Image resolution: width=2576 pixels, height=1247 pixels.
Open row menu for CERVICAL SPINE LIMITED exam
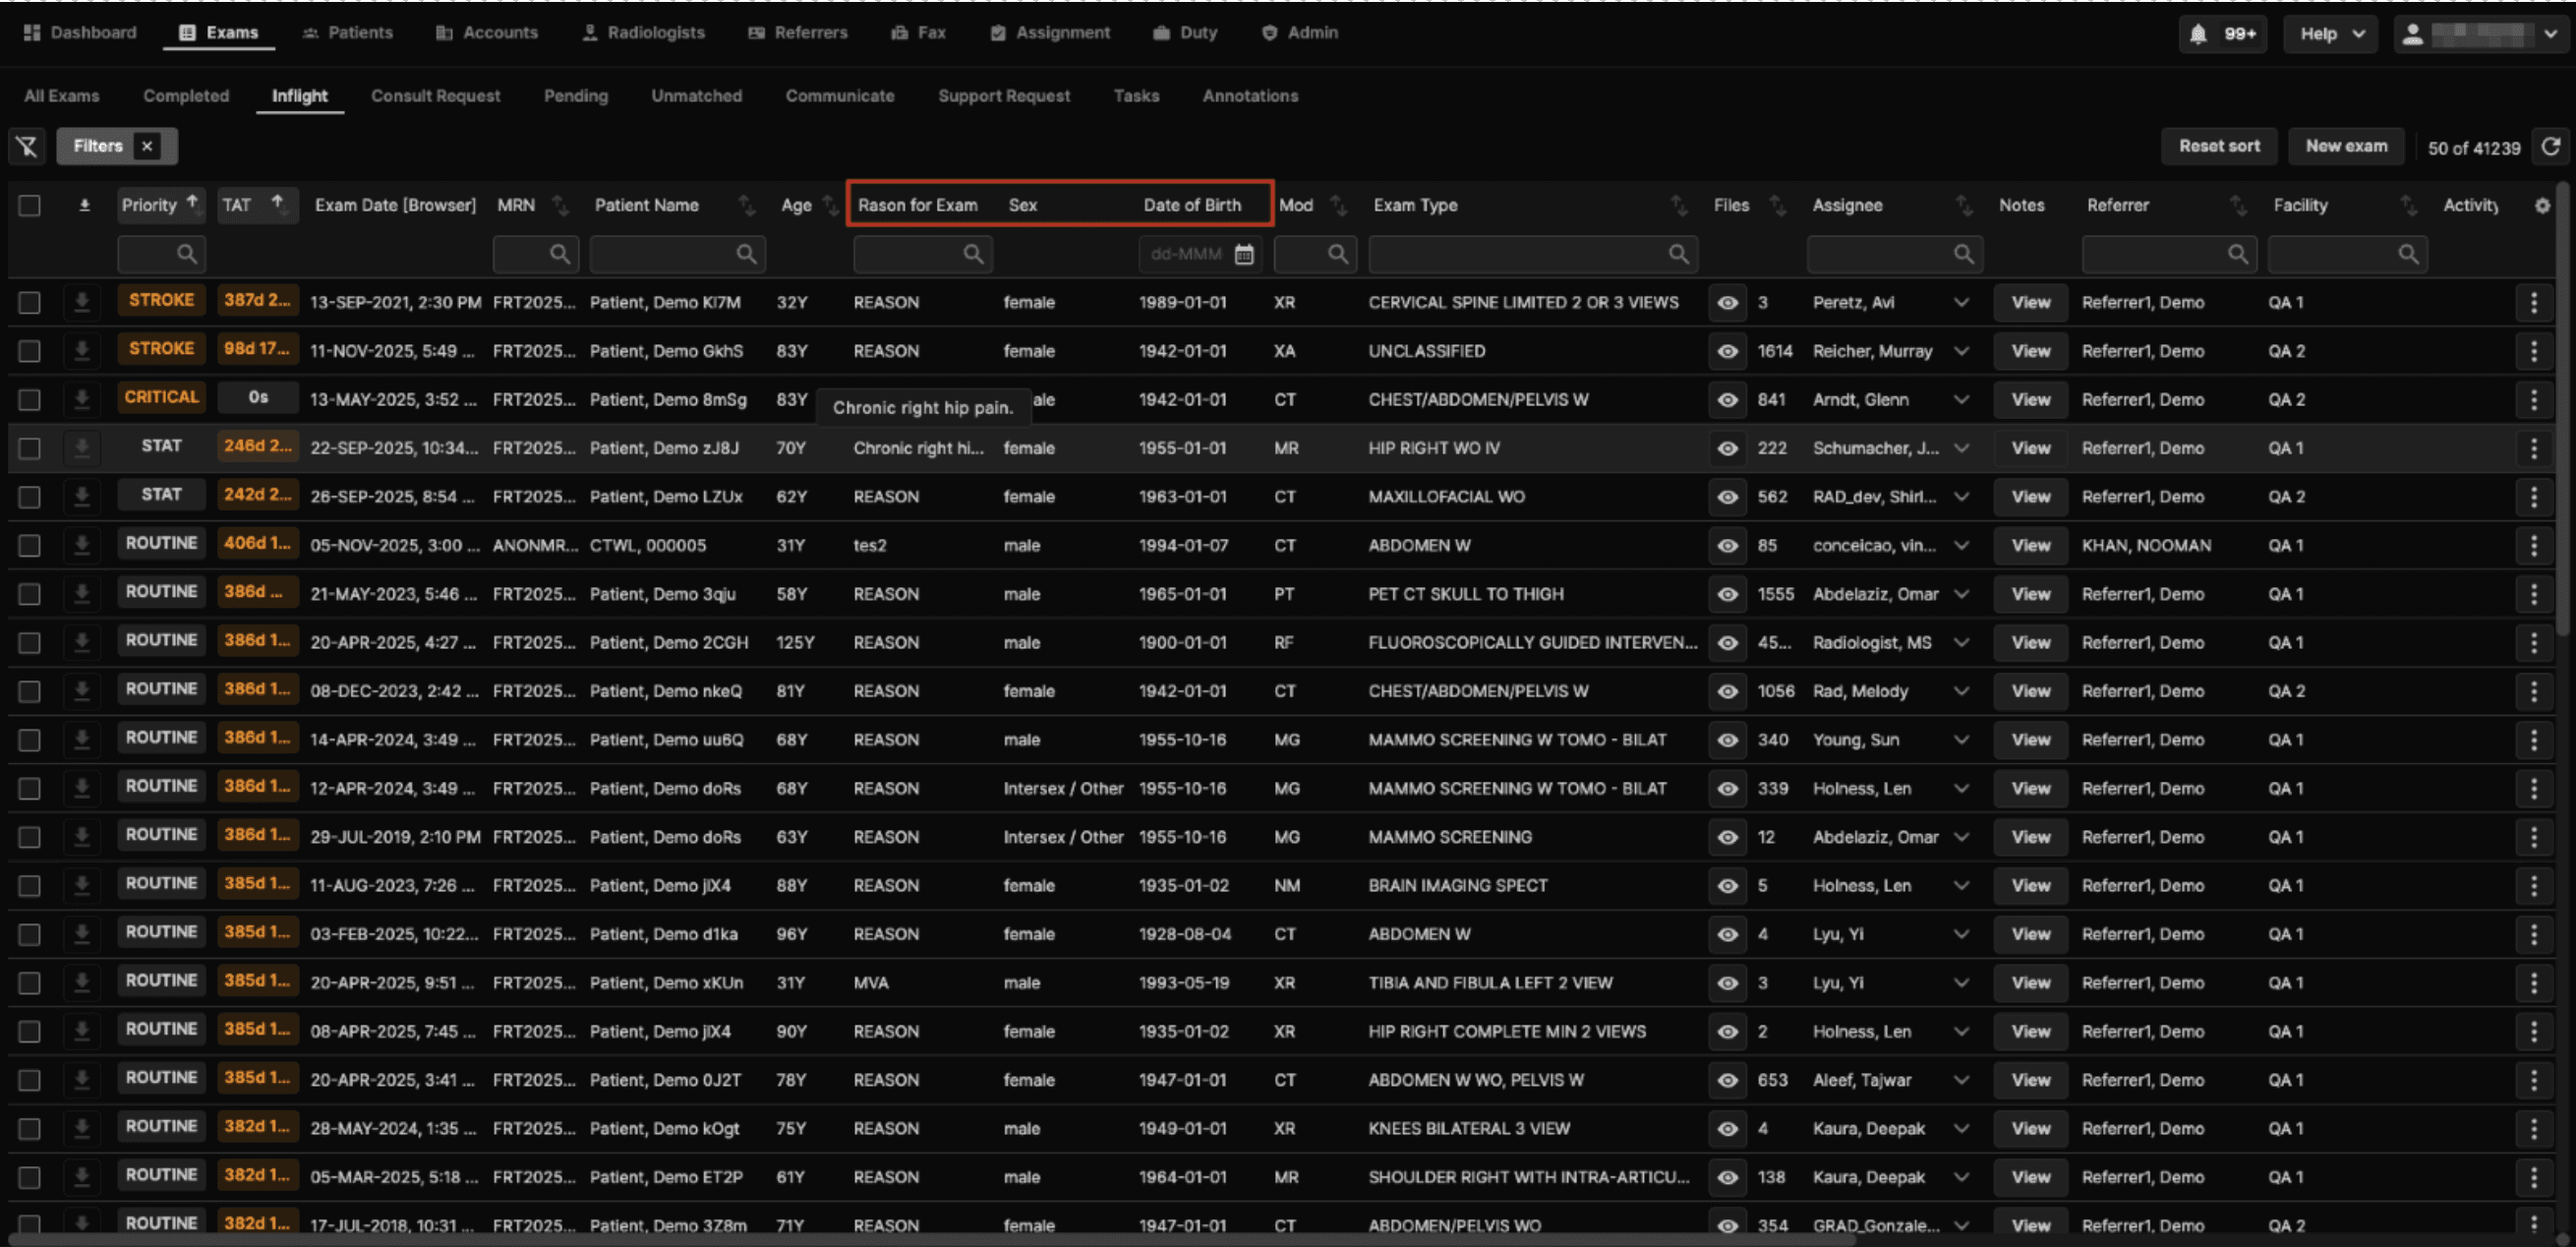2534,302
